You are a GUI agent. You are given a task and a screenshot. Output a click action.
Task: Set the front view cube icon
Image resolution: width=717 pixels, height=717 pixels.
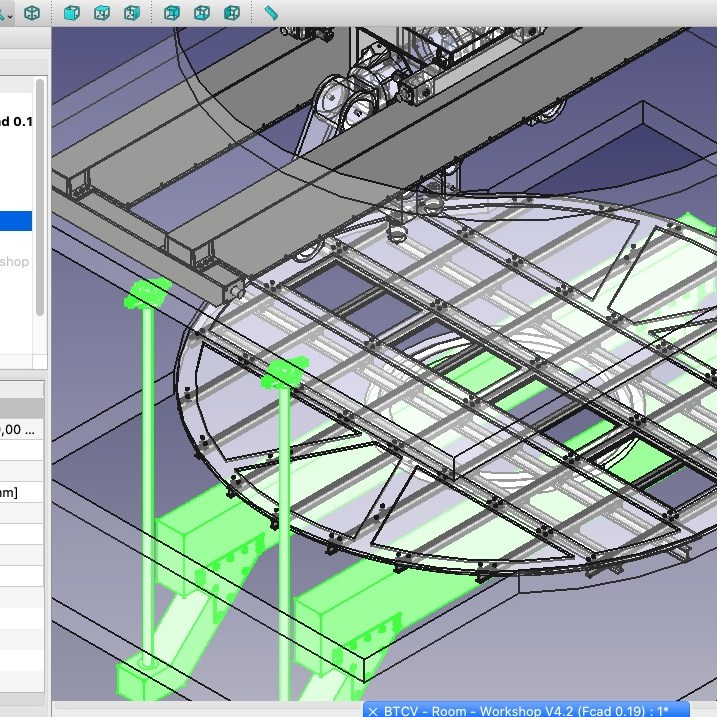click(x=72, y=13)
